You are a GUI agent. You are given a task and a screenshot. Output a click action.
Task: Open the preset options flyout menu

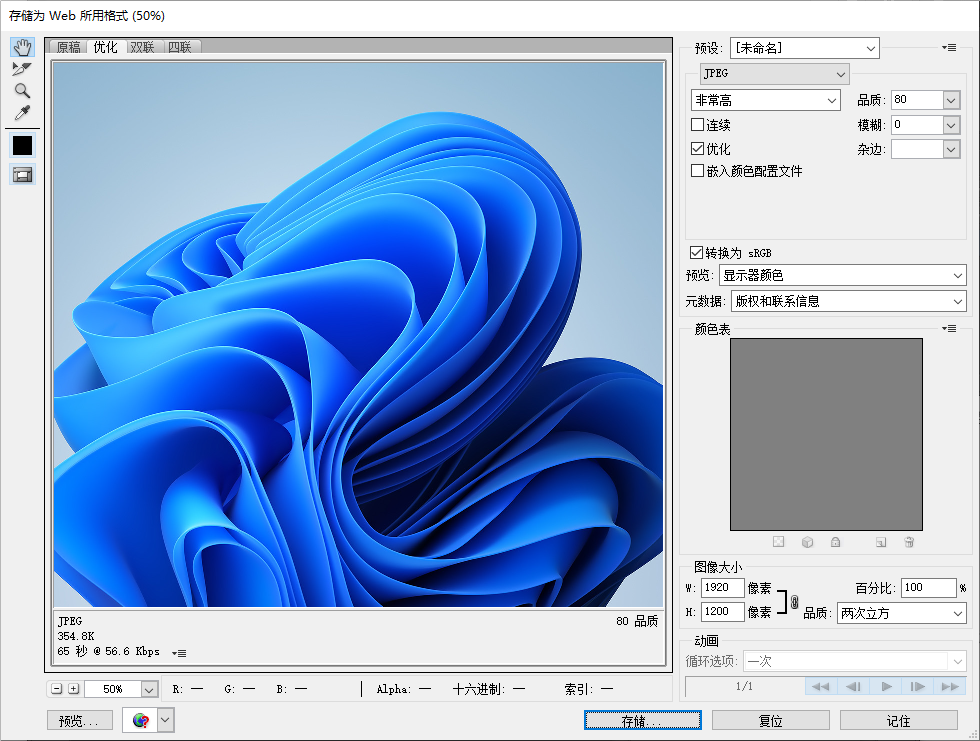click(949, 48)
